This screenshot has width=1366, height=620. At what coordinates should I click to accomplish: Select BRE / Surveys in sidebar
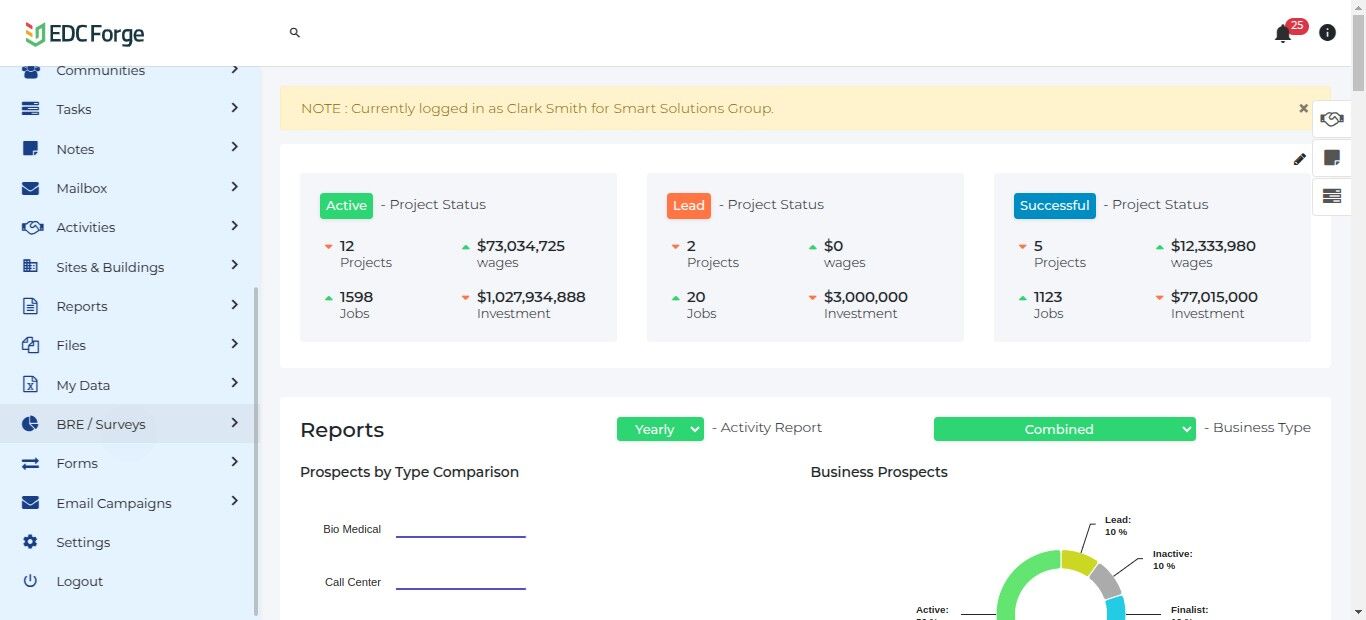click(x=101, y=424)
